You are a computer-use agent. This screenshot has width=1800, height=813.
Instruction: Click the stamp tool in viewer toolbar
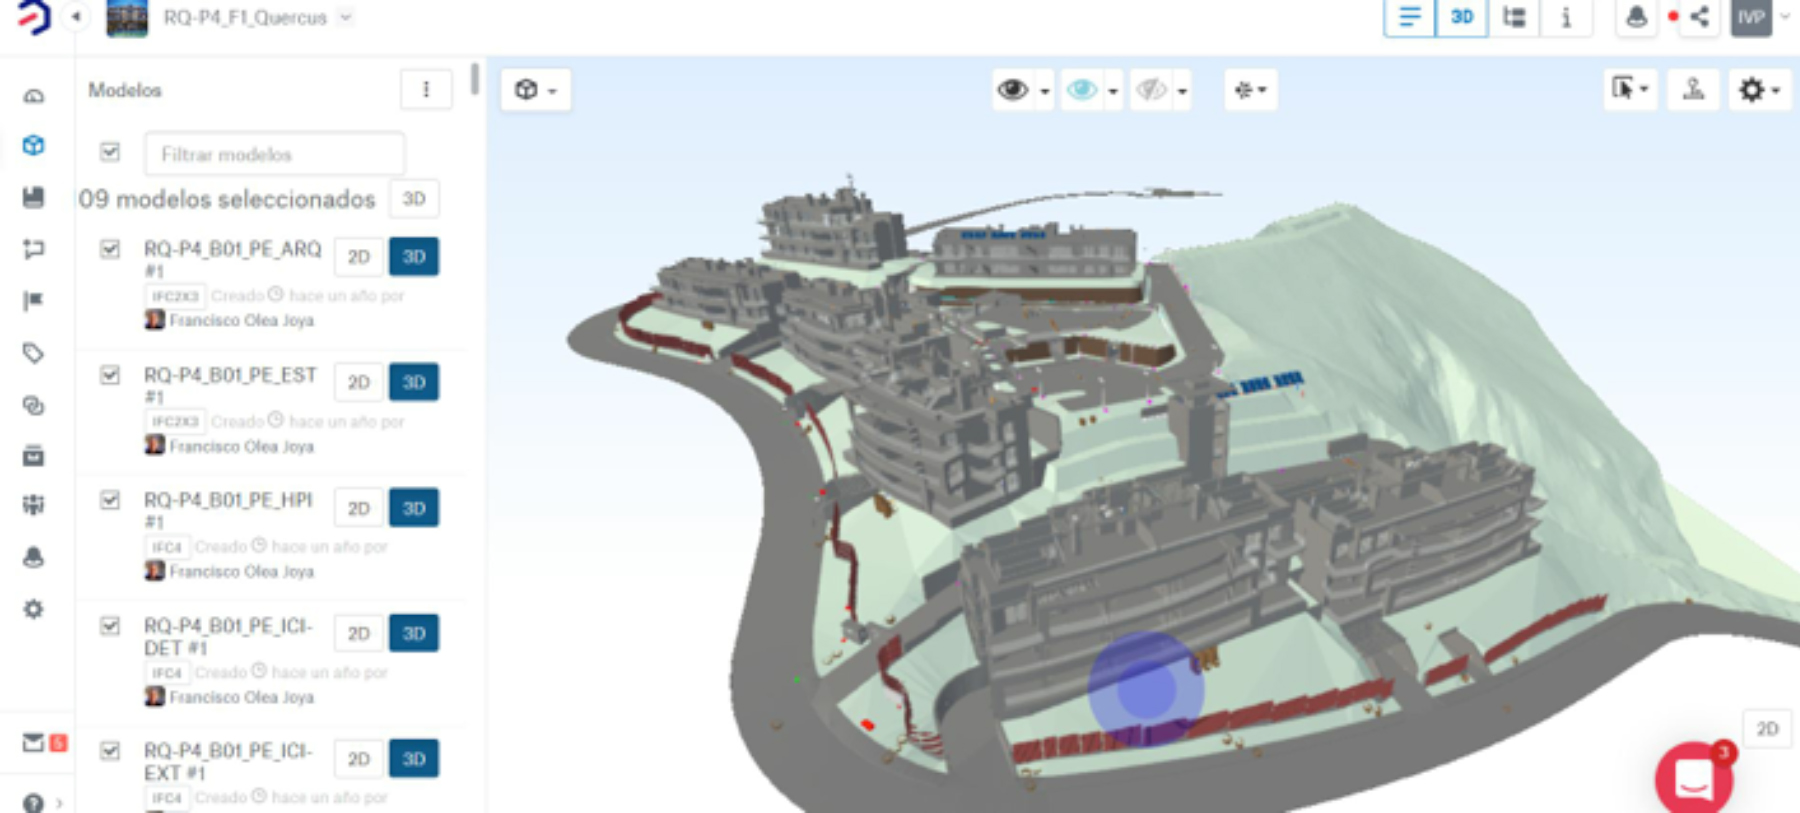(x=1693, y=90)
